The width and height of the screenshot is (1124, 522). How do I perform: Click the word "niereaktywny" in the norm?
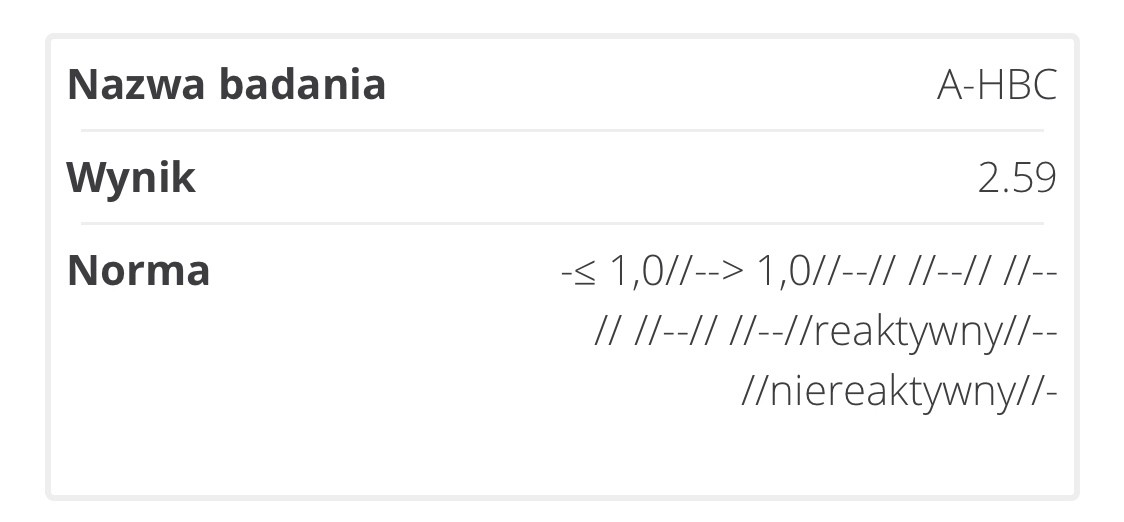(893, 392)
